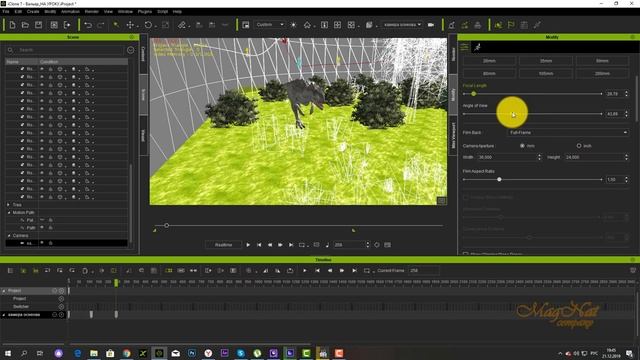Click the Windows Start button
Screen dimensions: 640x360
pos(7,353)
